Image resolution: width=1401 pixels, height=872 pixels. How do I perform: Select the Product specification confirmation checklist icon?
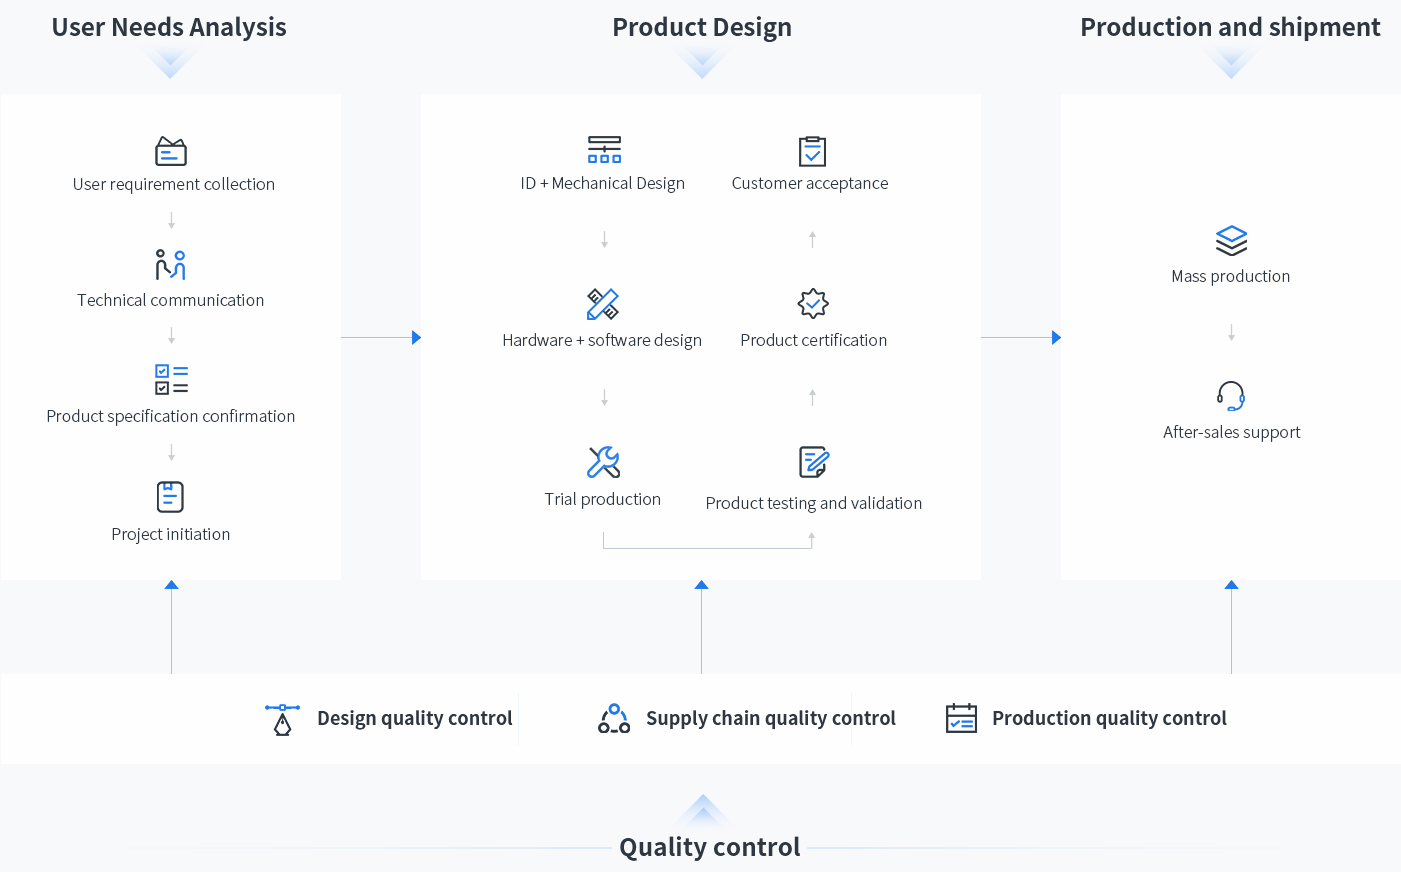pyautogui.click(x=171, y=380)
